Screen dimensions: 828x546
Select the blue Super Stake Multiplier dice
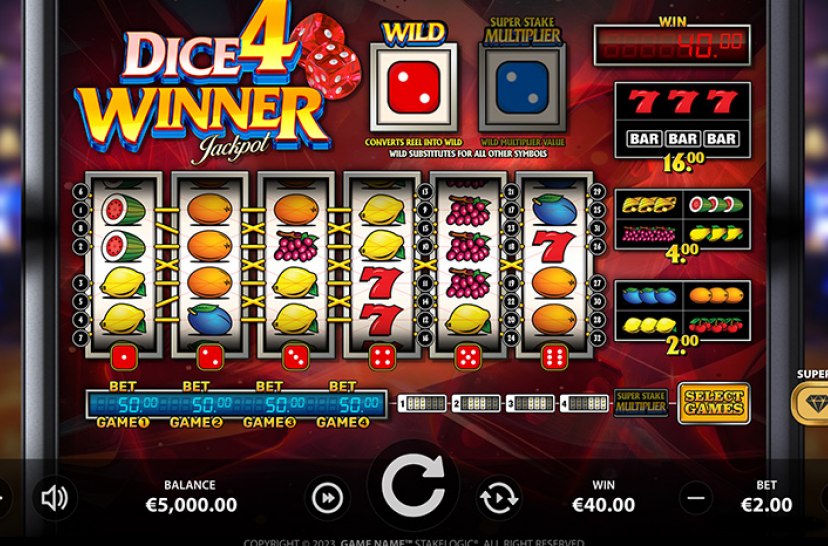click(522, 87)
